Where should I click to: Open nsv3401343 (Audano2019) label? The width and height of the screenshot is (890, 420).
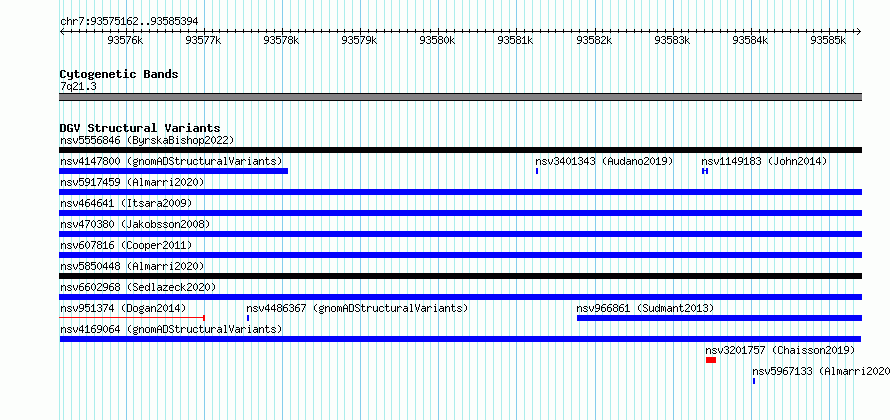coord(604,161)
